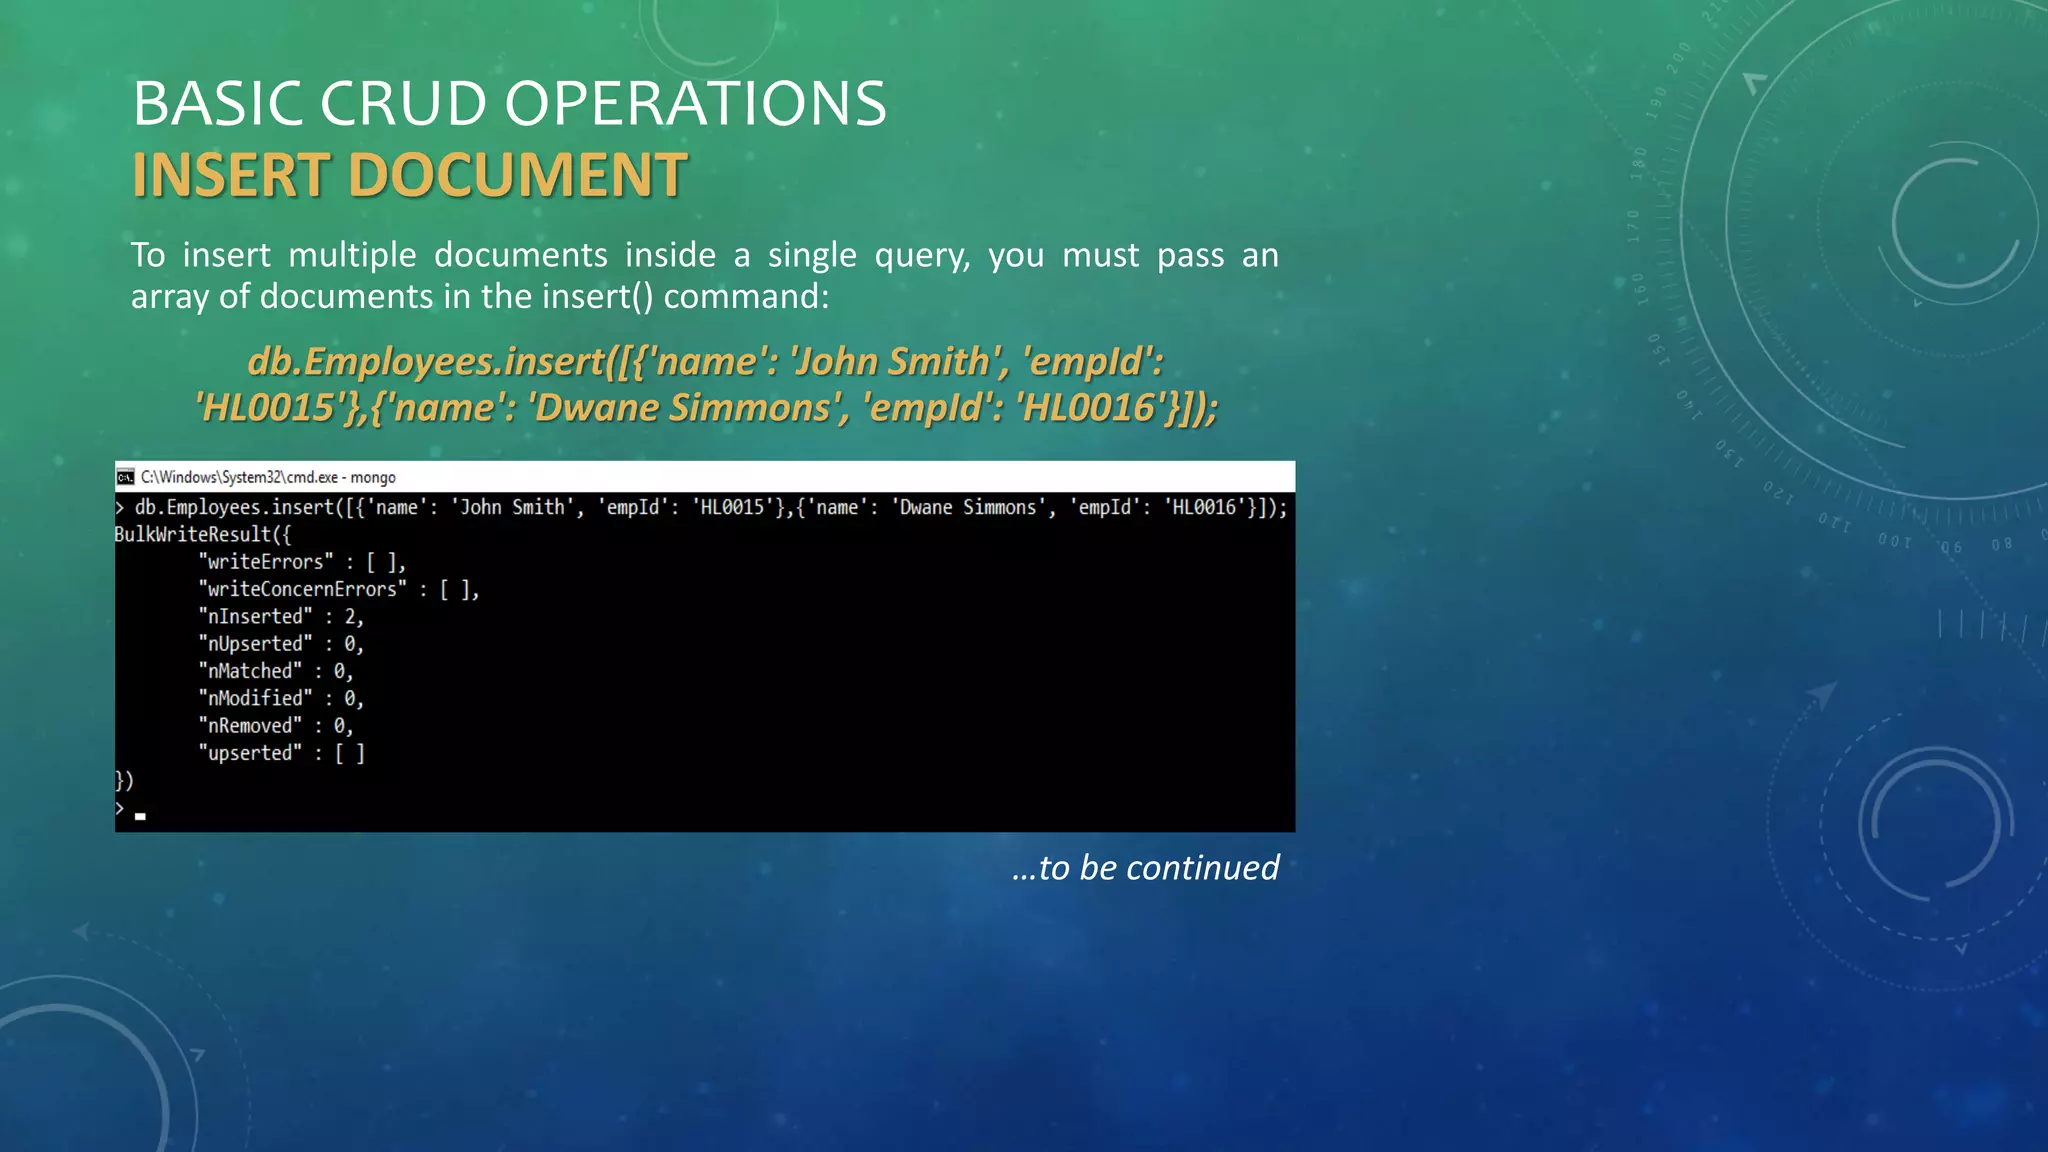The image size is (2048, 1152).
Task: Click the "nUpserted" : 0 line
Action: (281, 643)
